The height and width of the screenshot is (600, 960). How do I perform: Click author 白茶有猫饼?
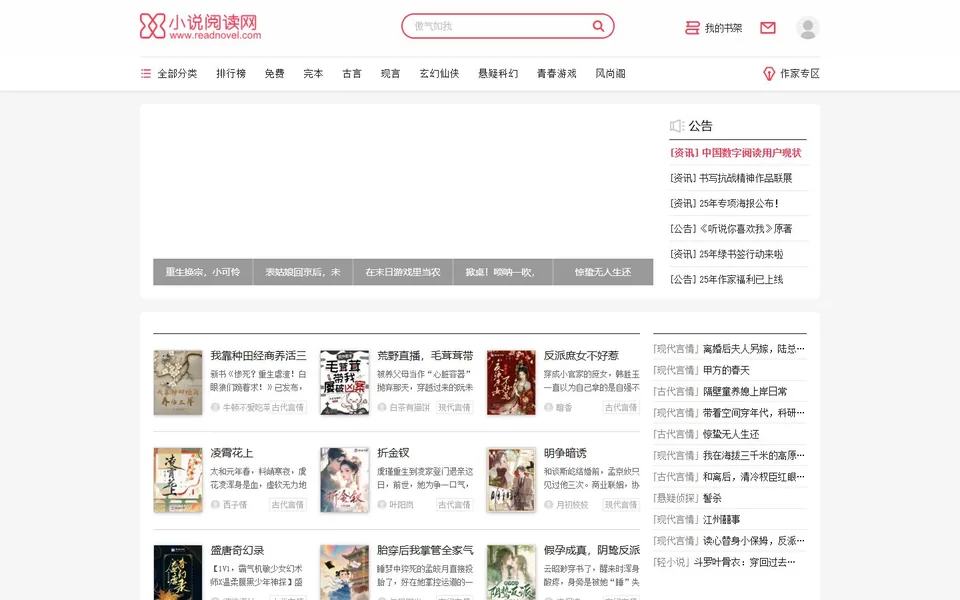tap(410, 407)
